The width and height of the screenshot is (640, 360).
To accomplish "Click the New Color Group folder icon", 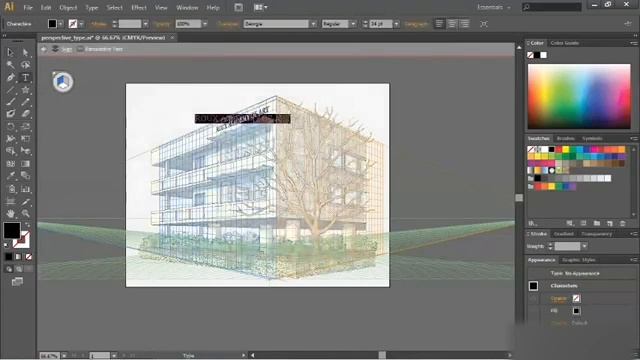I will tap(596, 223).
